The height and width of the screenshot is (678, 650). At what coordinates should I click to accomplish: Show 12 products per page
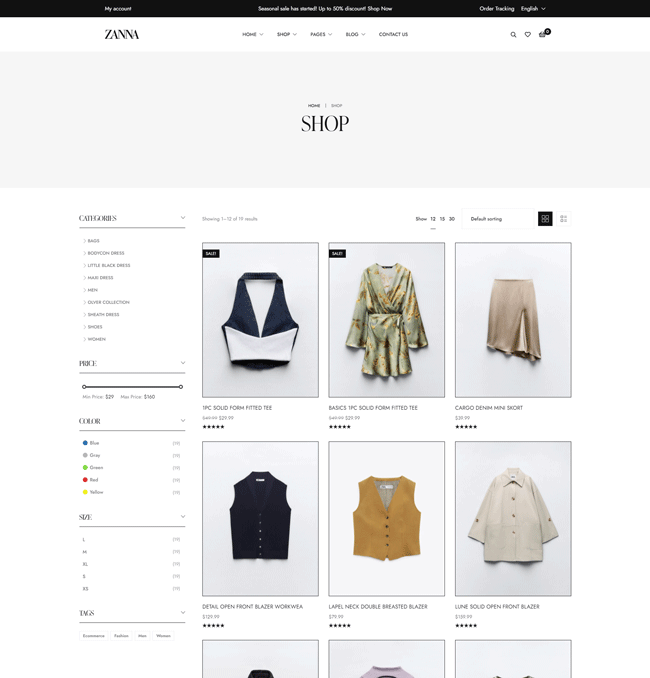tap(433, 219)
